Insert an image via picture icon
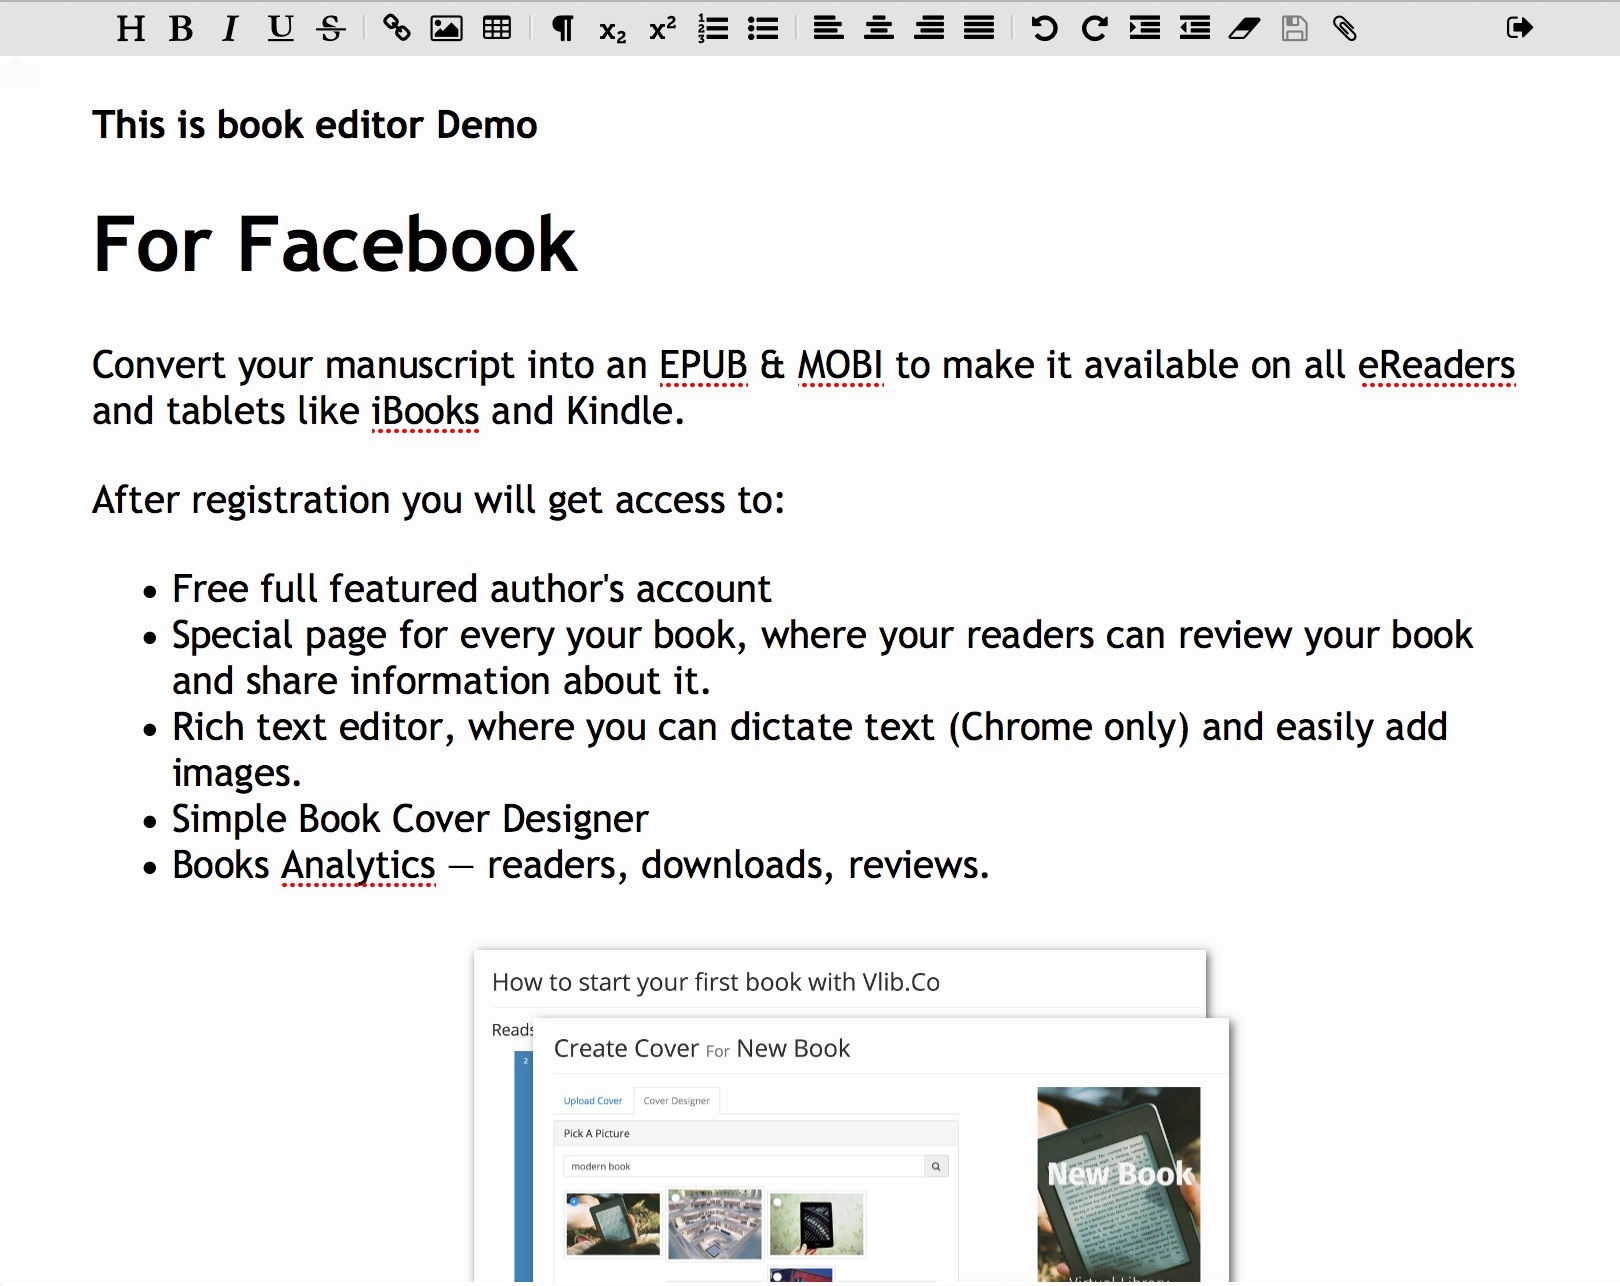This screenshot has height=1286, width=1620. coord(446,28)
